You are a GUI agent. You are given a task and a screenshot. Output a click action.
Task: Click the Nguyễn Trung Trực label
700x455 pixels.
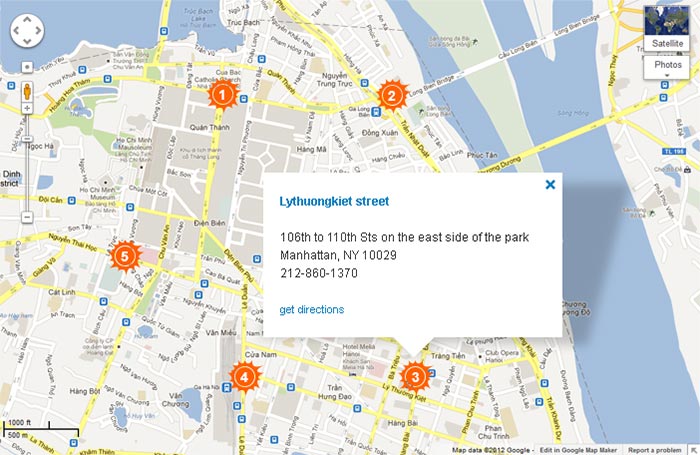(334, 80)
